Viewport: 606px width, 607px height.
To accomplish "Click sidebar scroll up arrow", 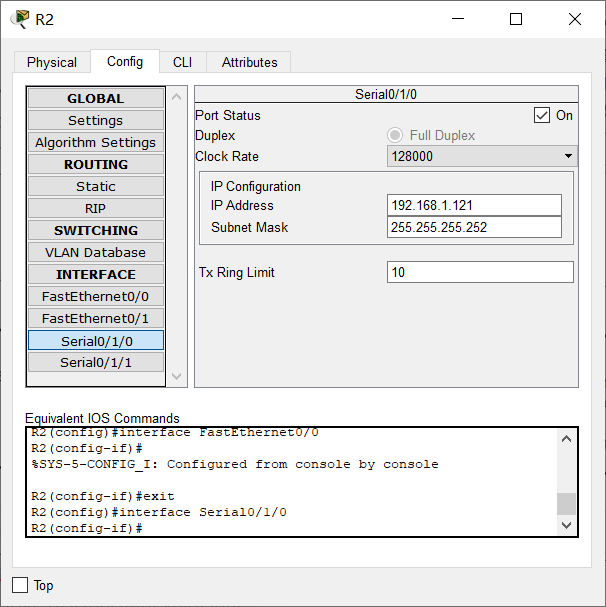I will click(x=177, y=97).
